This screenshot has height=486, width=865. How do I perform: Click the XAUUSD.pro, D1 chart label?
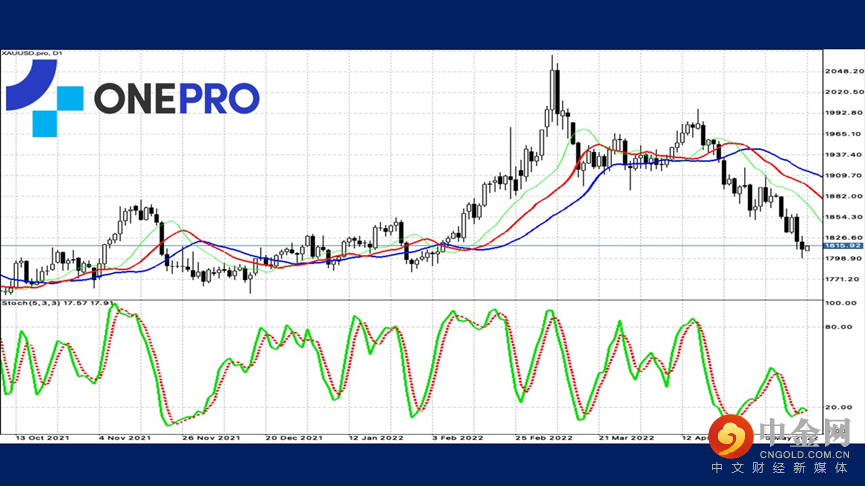(32, 54)
